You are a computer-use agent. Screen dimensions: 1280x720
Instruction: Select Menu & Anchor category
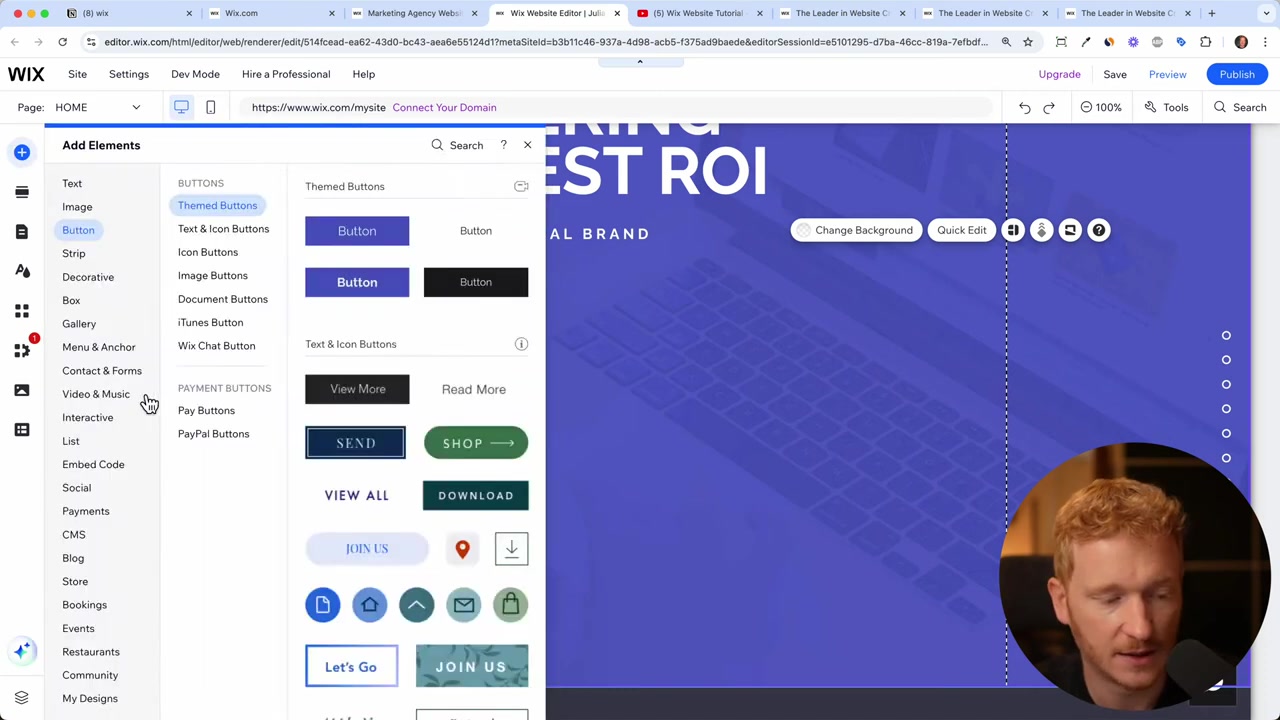coord(98,347)
